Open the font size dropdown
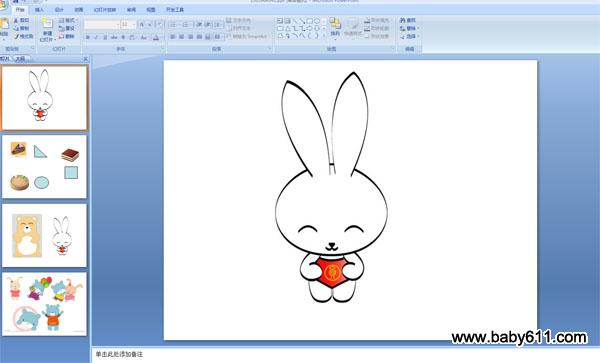Screen dimensions: 600x363 pyautogui.click(x=129, y=24)
